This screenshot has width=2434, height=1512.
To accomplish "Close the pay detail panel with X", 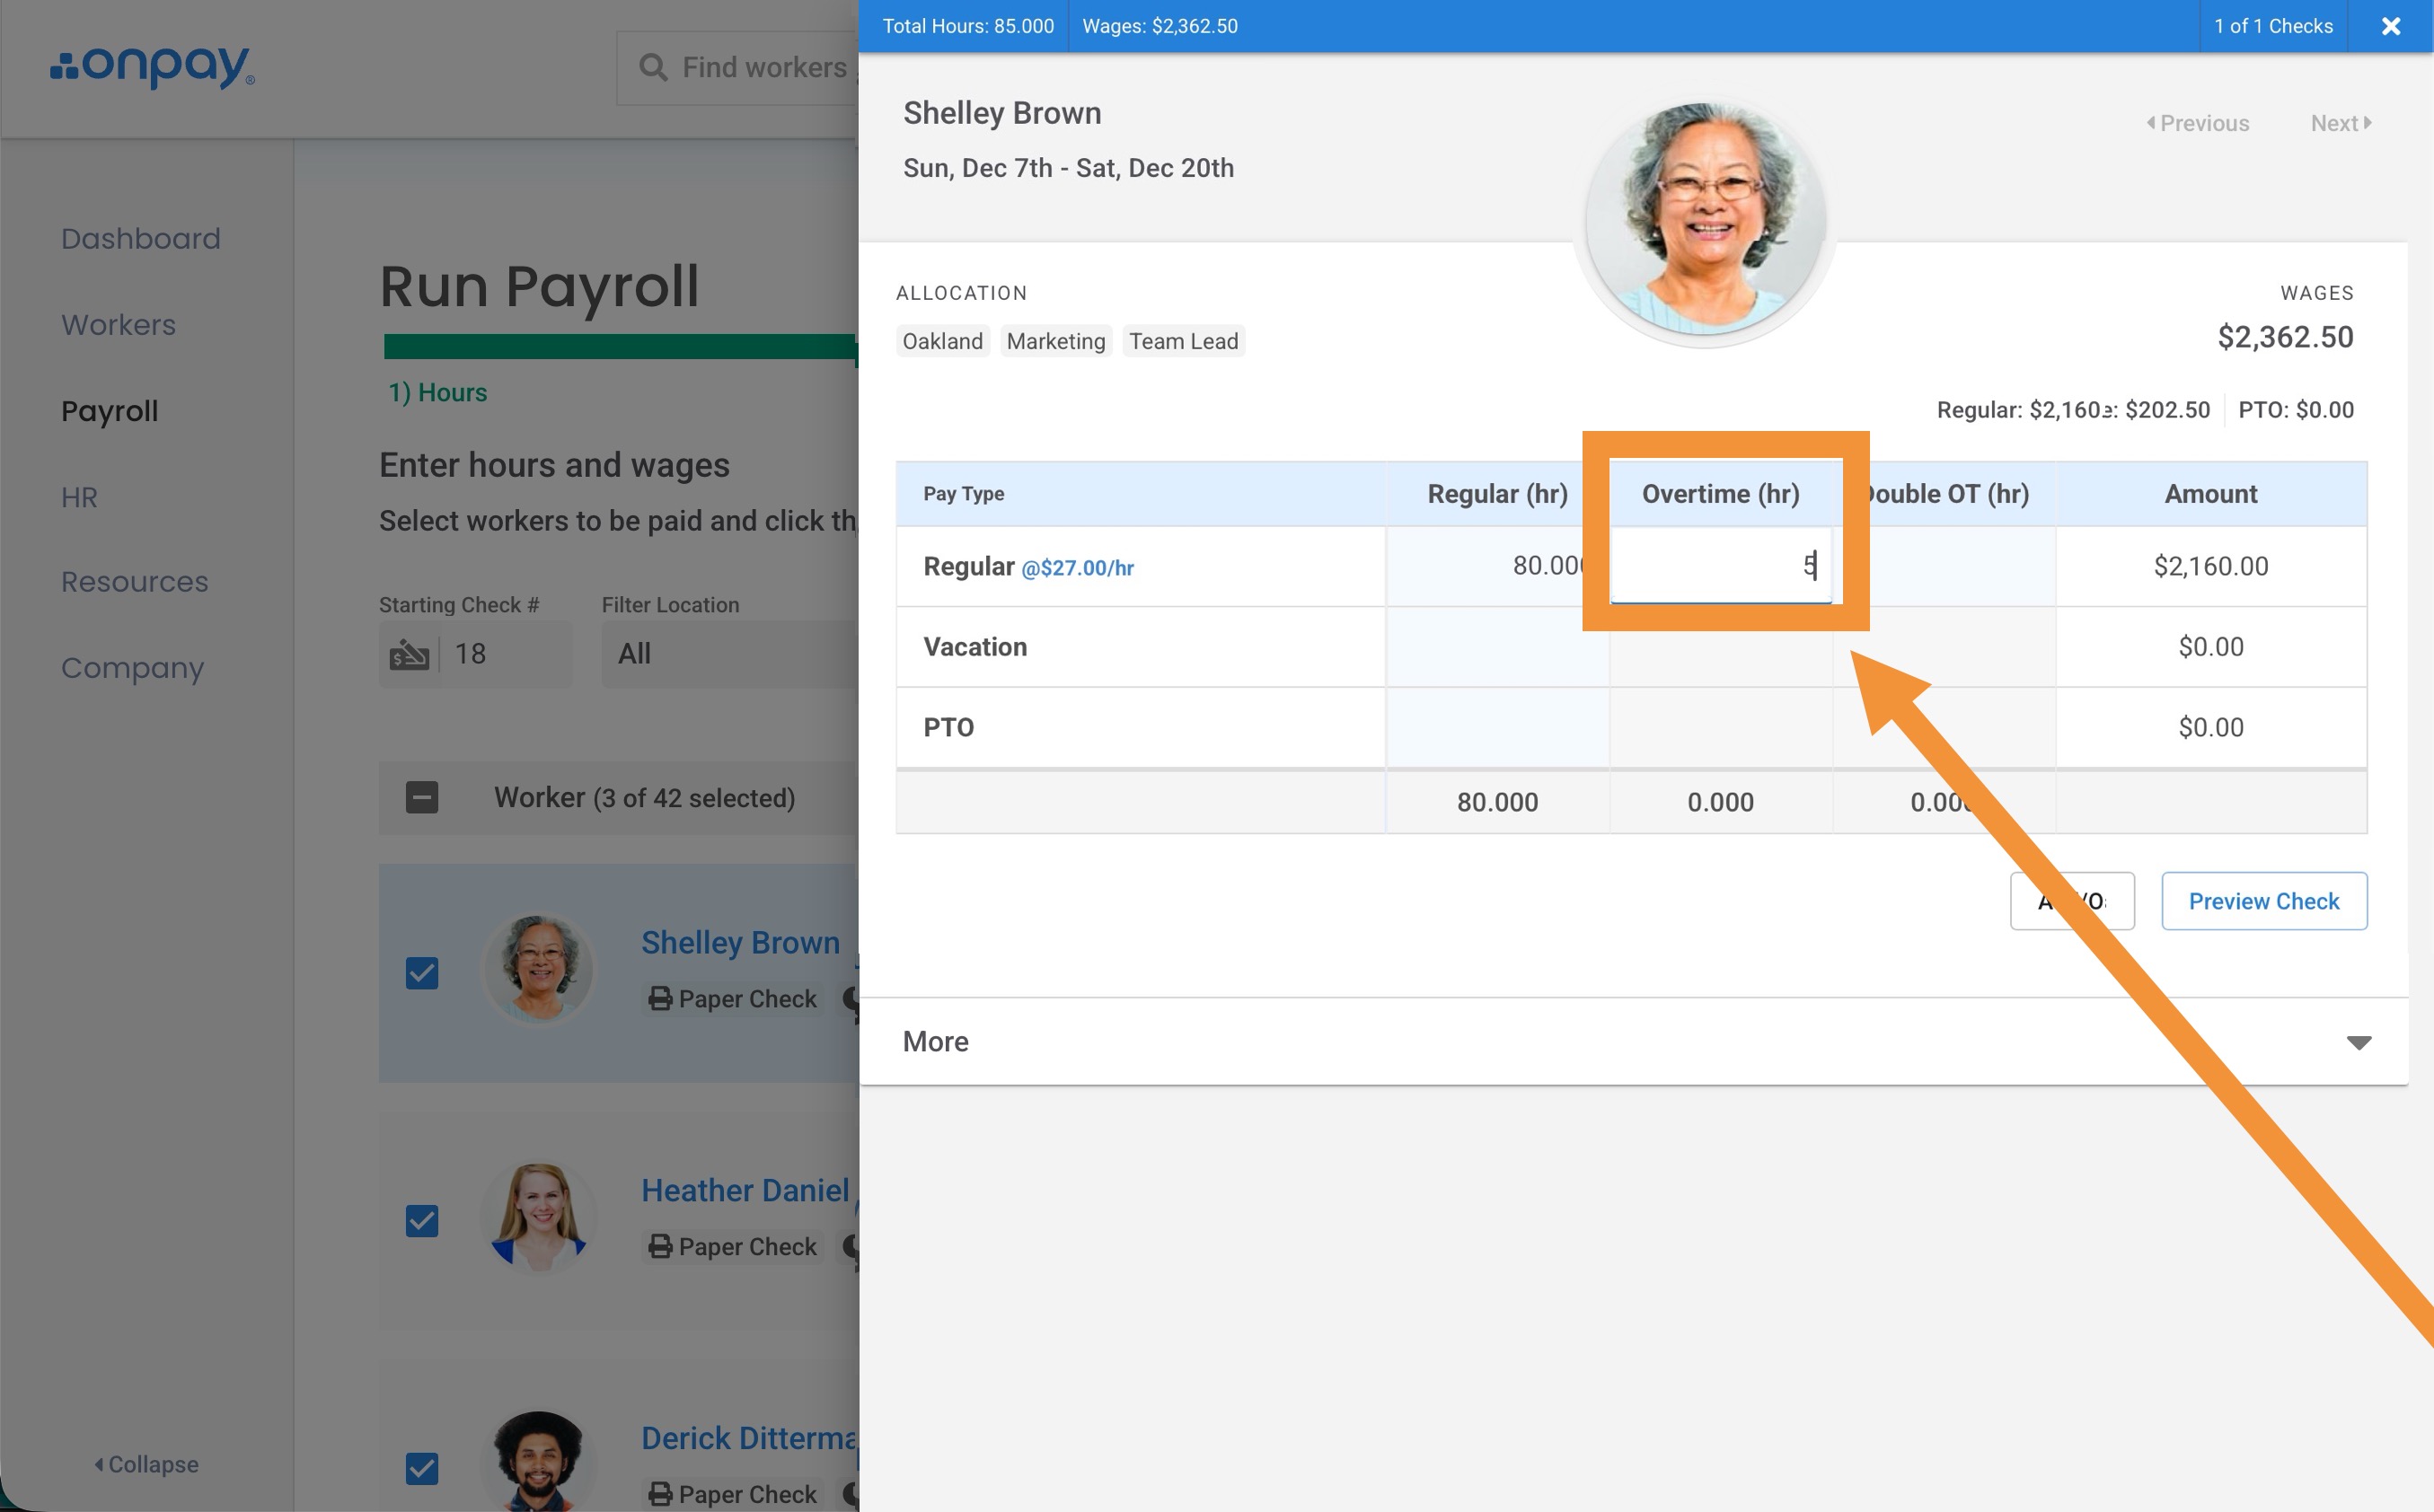I will pyautogui.click(x=2390, y=26).
